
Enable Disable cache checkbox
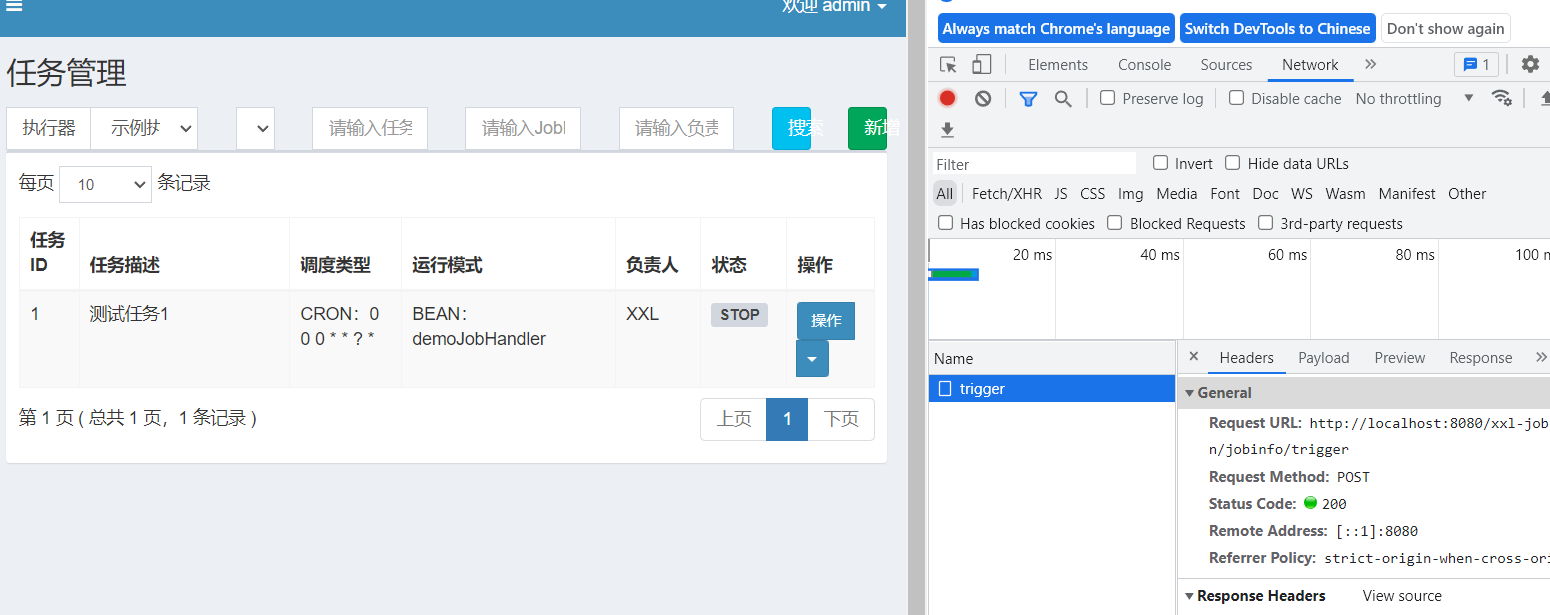point(1236,98)
